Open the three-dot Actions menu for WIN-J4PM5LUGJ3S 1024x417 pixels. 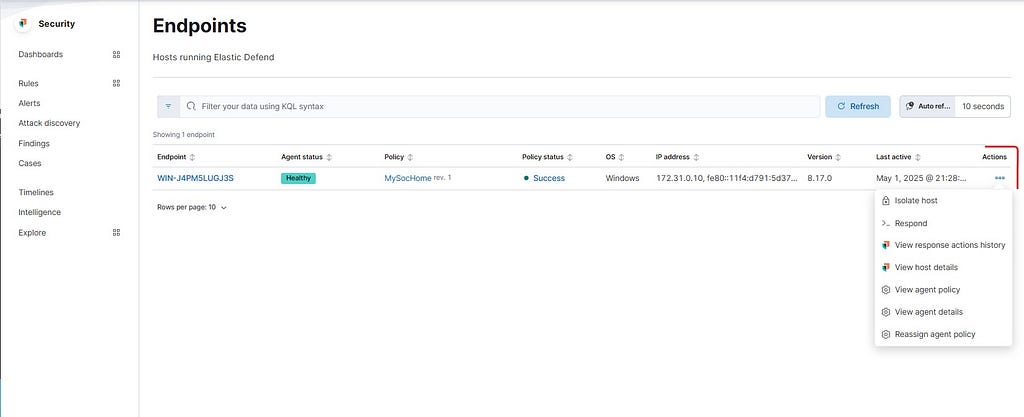pos(1000,178)
